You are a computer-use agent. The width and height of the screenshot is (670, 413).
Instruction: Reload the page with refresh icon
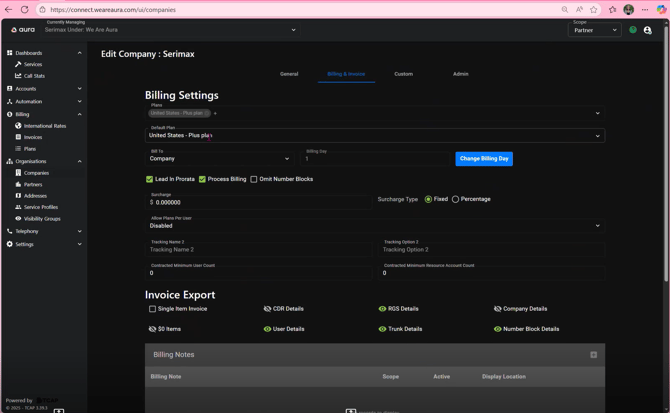(25, 9)
